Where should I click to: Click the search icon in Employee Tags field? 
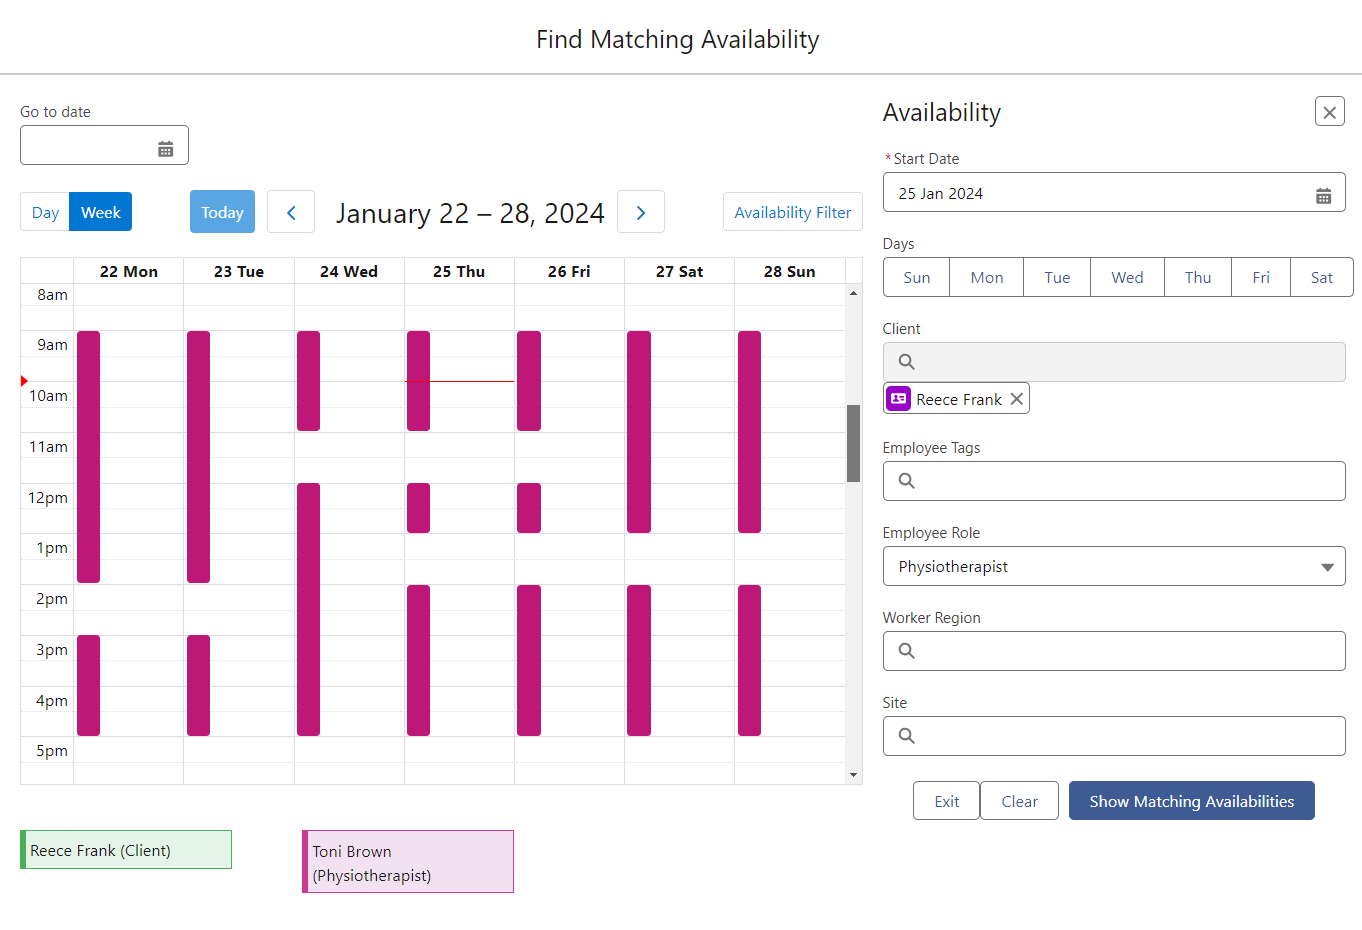click(x=906, y=481)
